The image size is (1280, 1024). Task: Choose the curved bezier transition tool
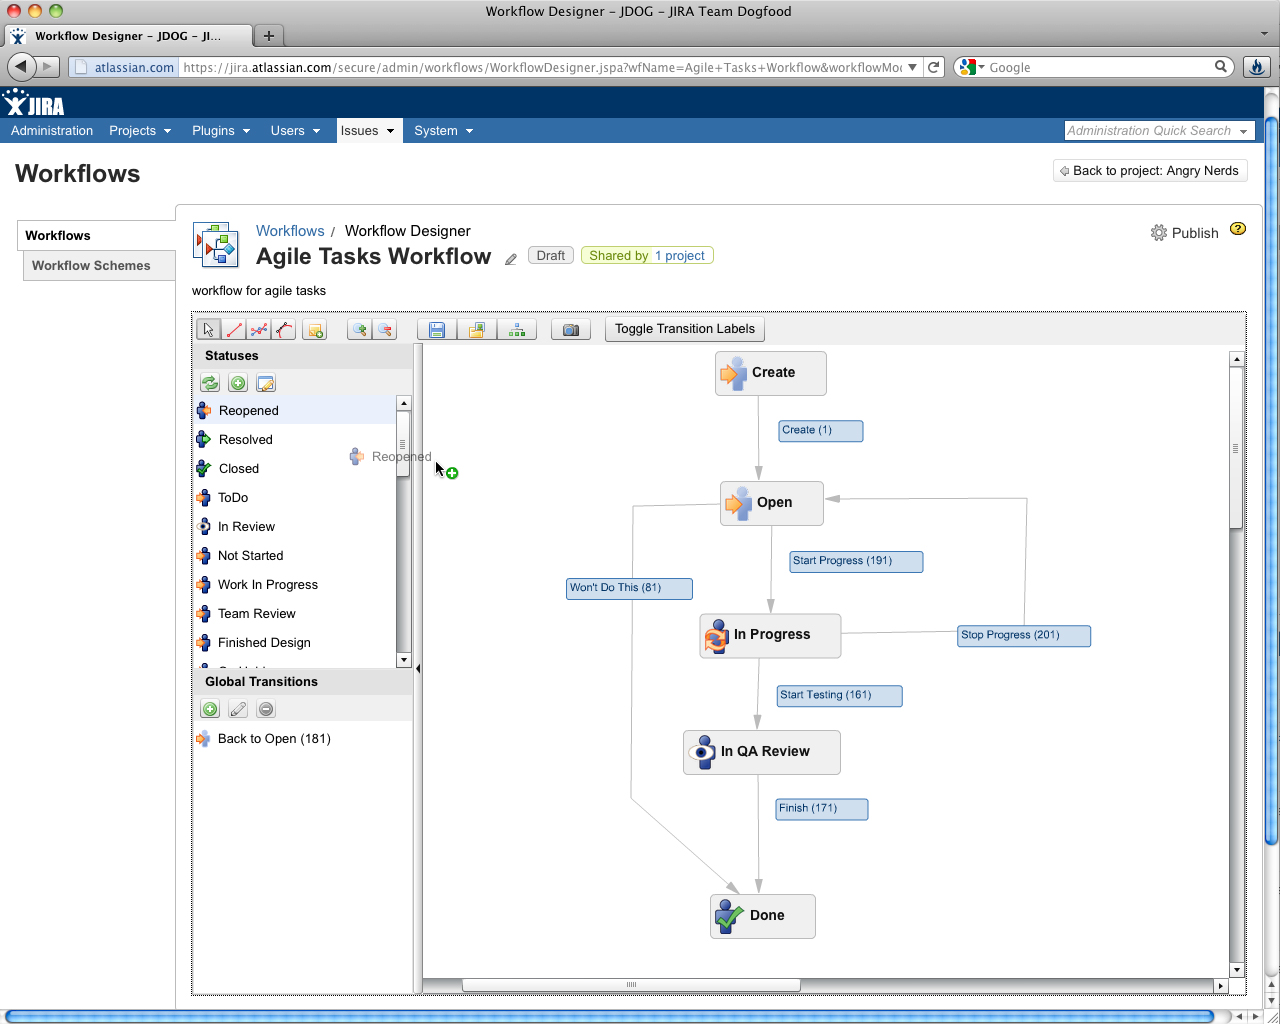285,329
